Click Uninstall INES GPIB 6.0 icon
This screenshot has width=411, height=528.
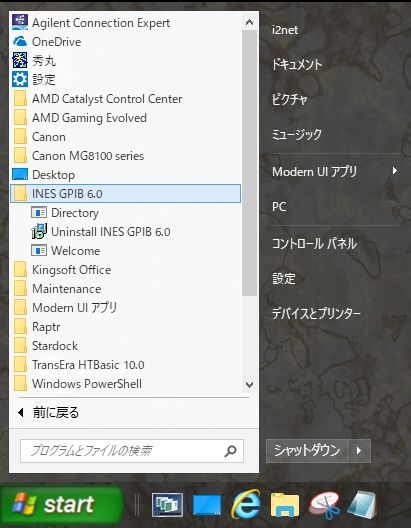coord(39,232)
